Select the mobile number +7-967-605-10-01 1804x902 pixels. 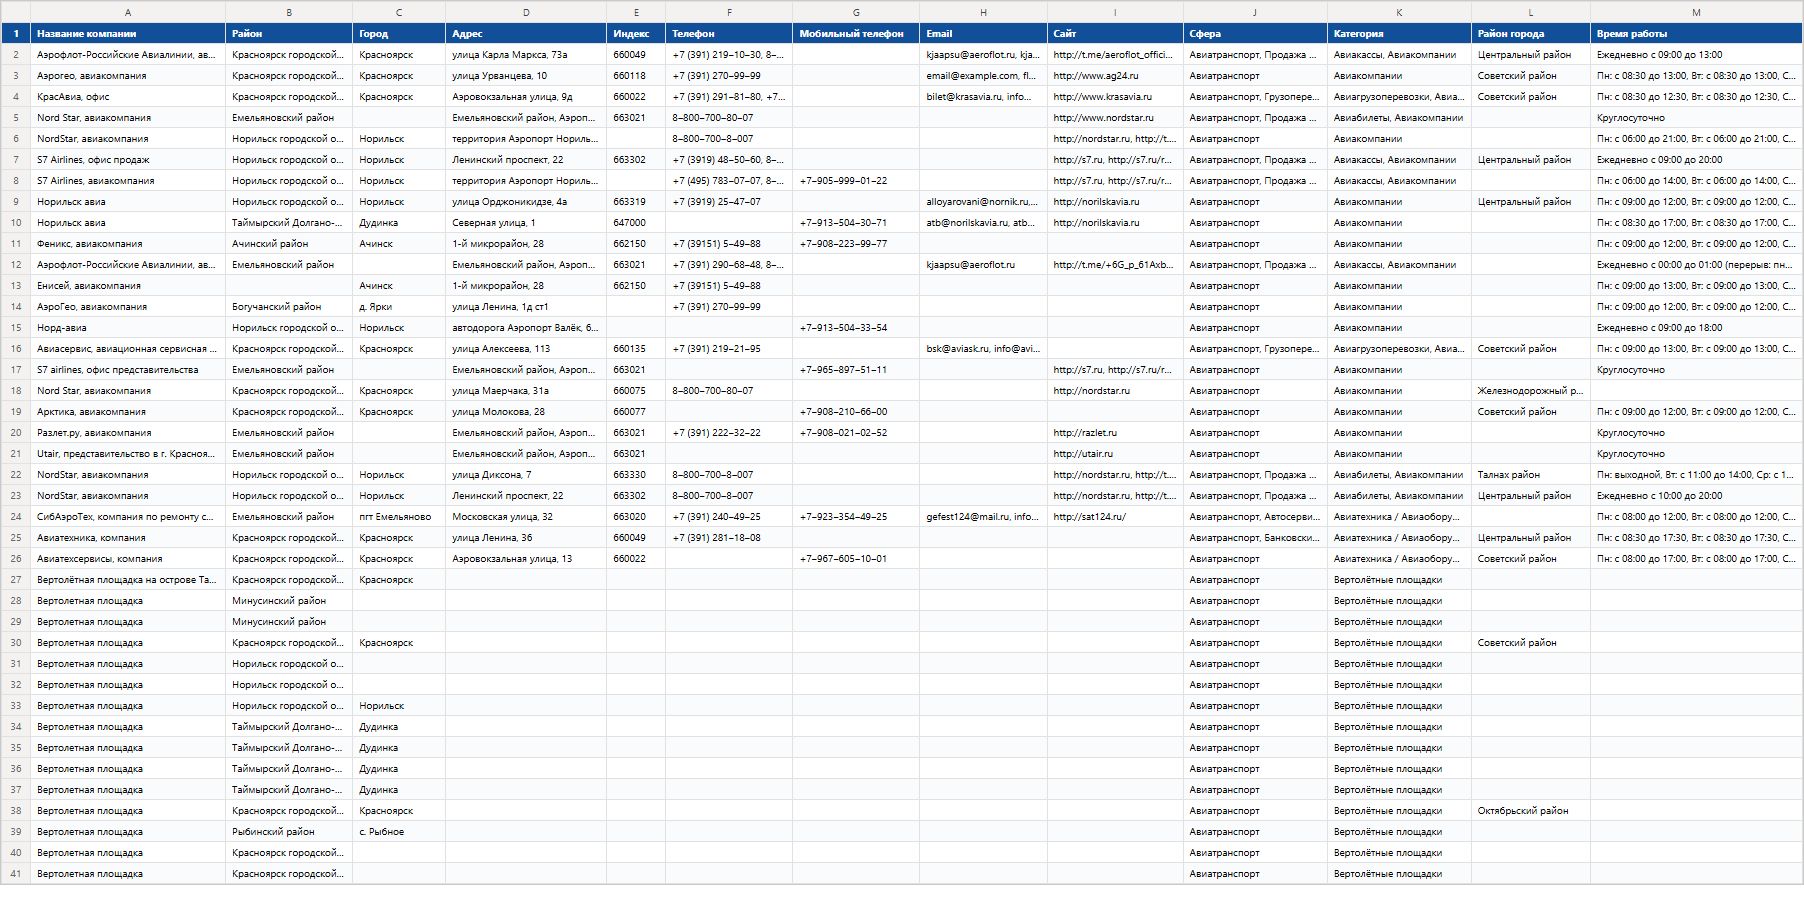pyautogui.click(x=856, y=559)
